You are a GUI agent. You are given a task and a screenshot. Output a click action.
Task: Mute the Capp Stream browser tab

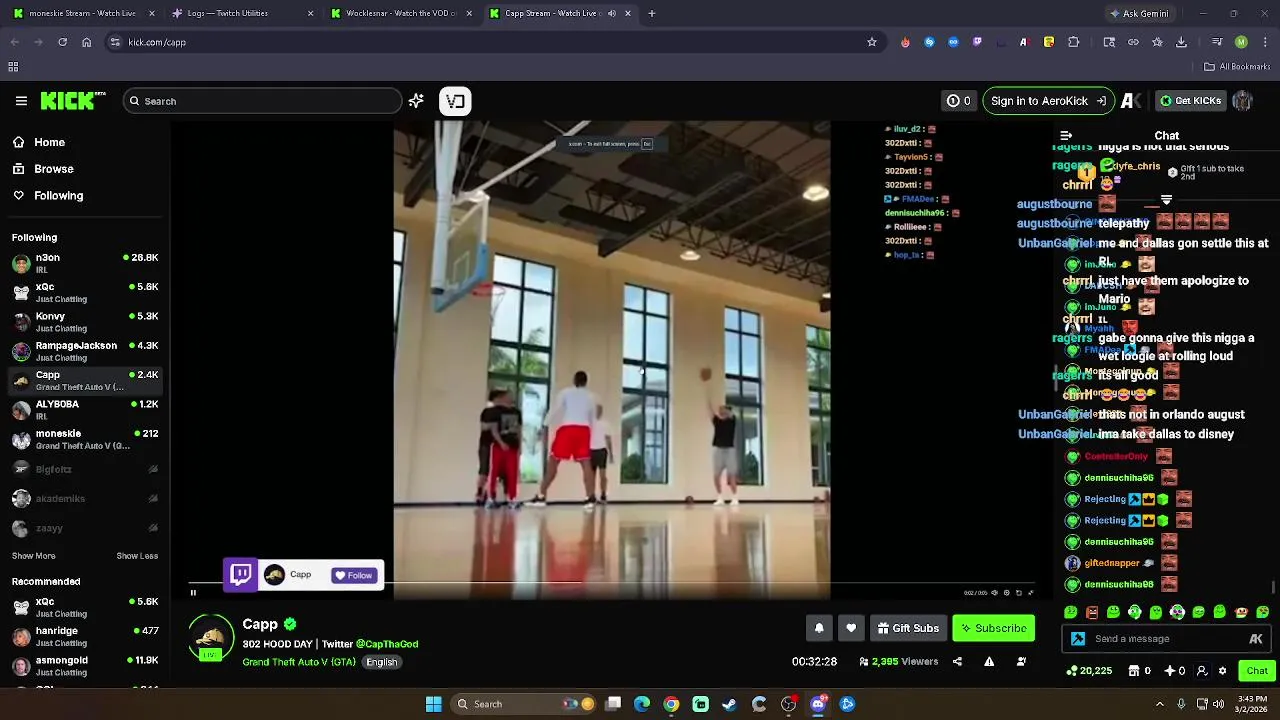(x=612, y=14)
